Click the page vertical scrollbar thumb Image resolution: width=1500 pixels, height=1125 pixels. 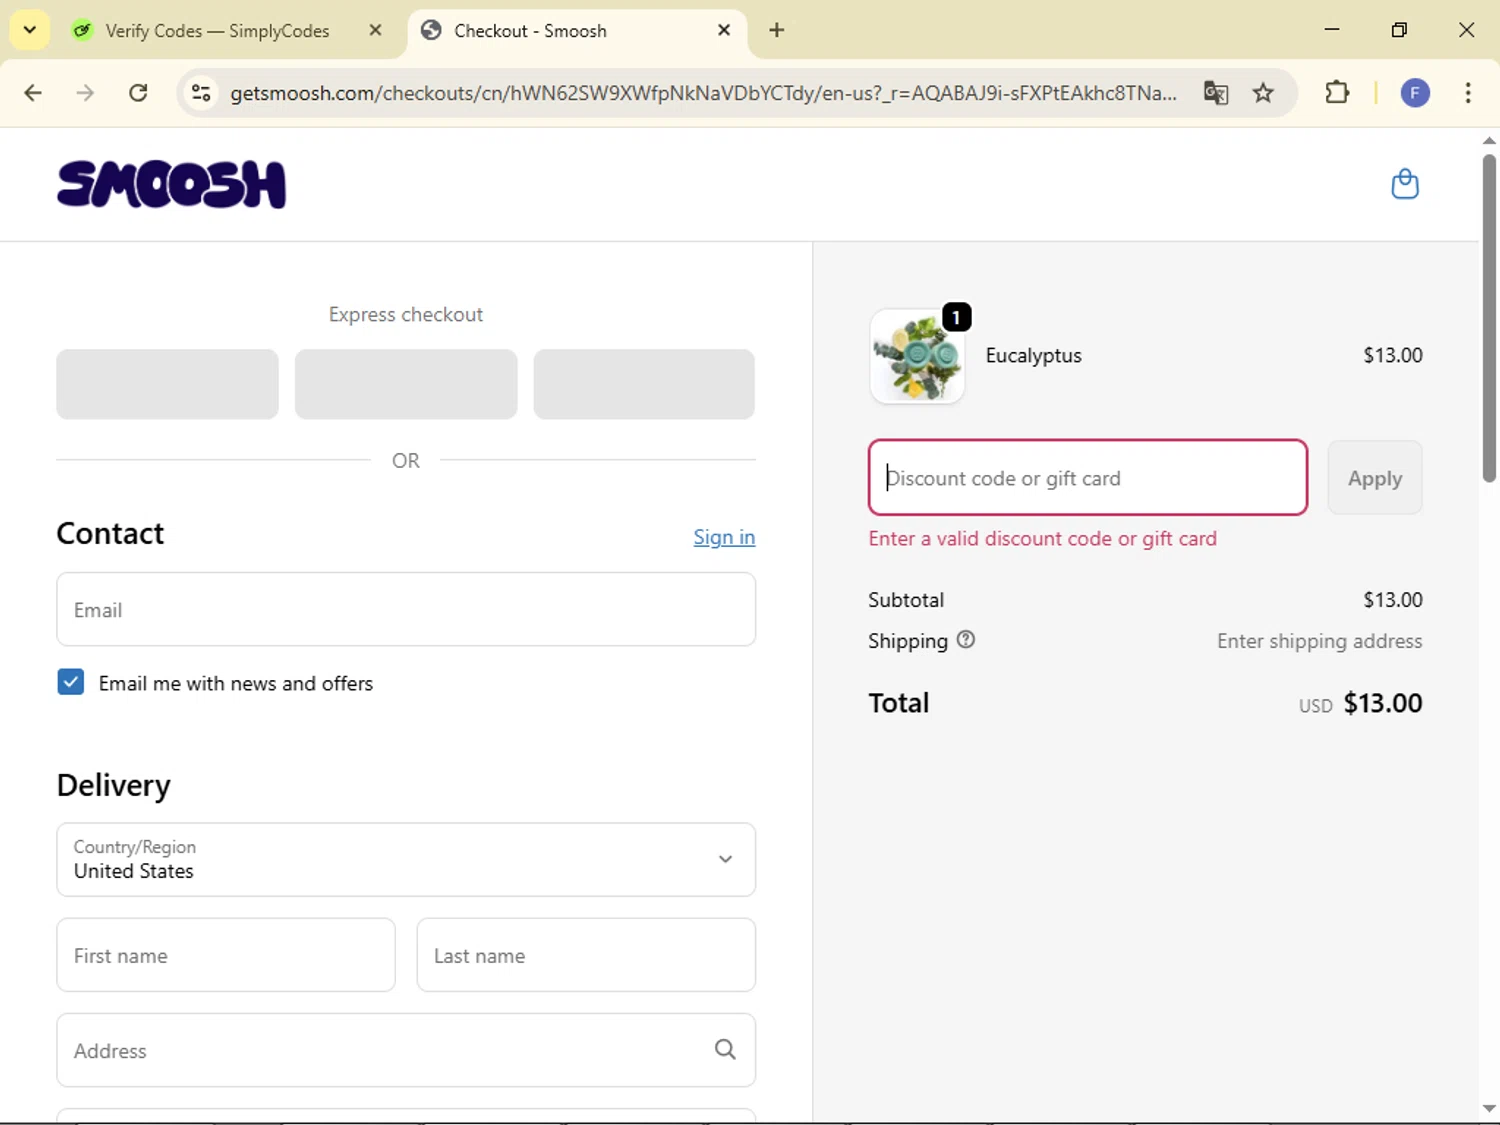[x=1489, y=318]
